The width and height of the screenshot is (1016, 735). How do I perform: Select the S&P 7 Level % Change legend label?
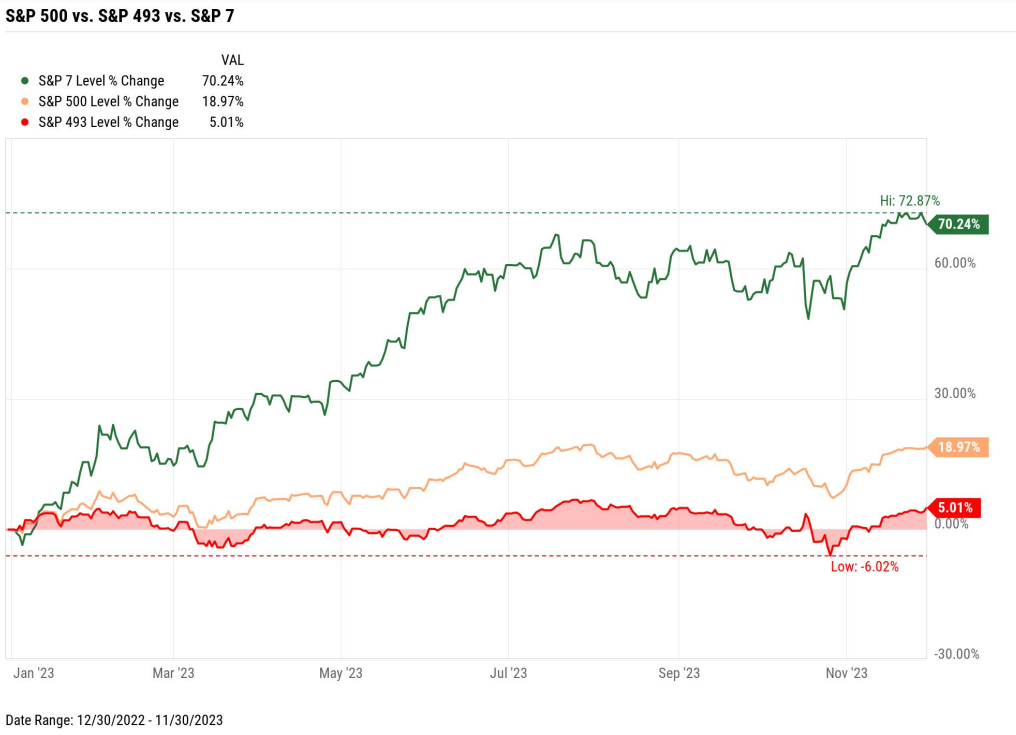(x=101, y=81)
